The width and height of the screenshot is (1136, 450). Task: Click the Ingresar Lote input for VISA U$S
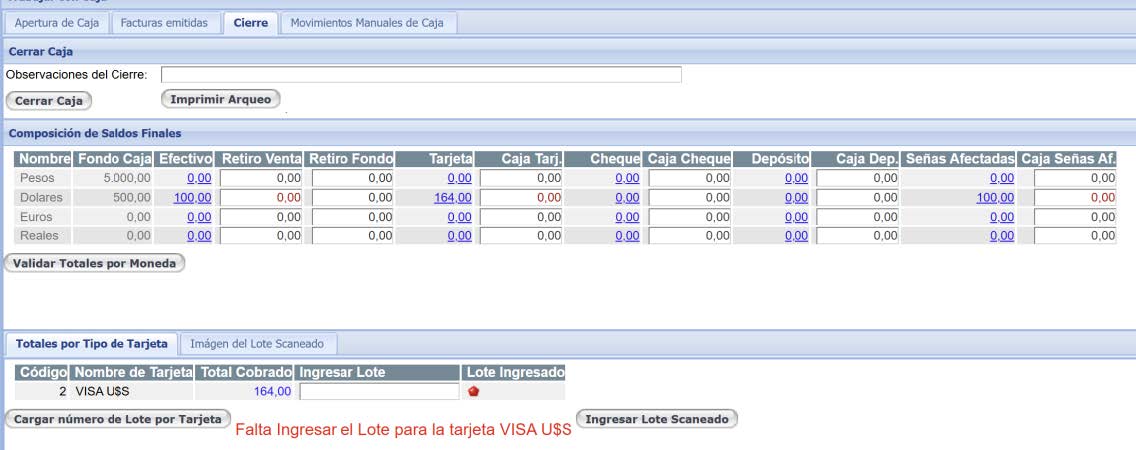pos(379,391)
